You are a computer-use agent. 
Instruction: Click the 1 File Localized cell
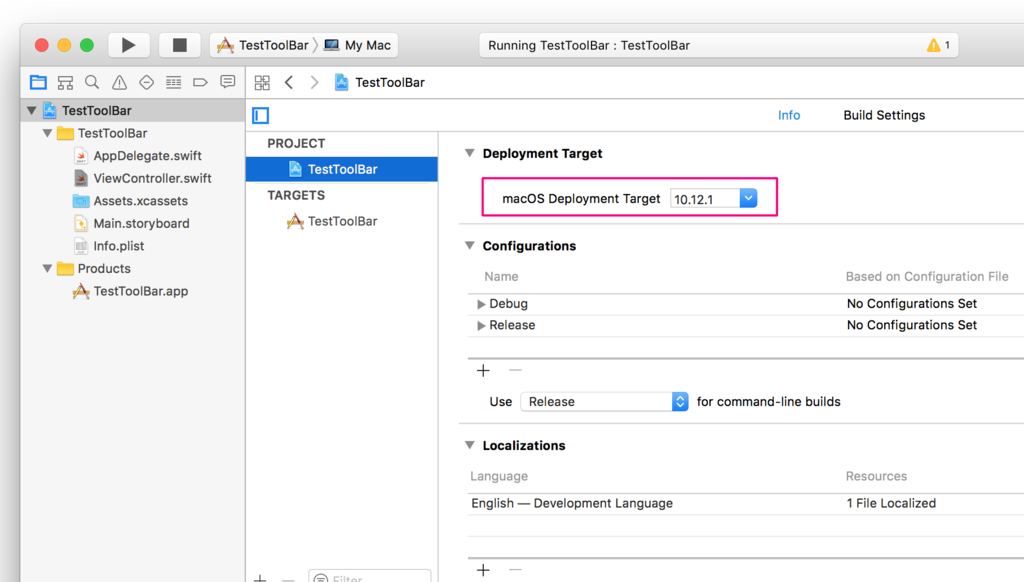[891, 503]
